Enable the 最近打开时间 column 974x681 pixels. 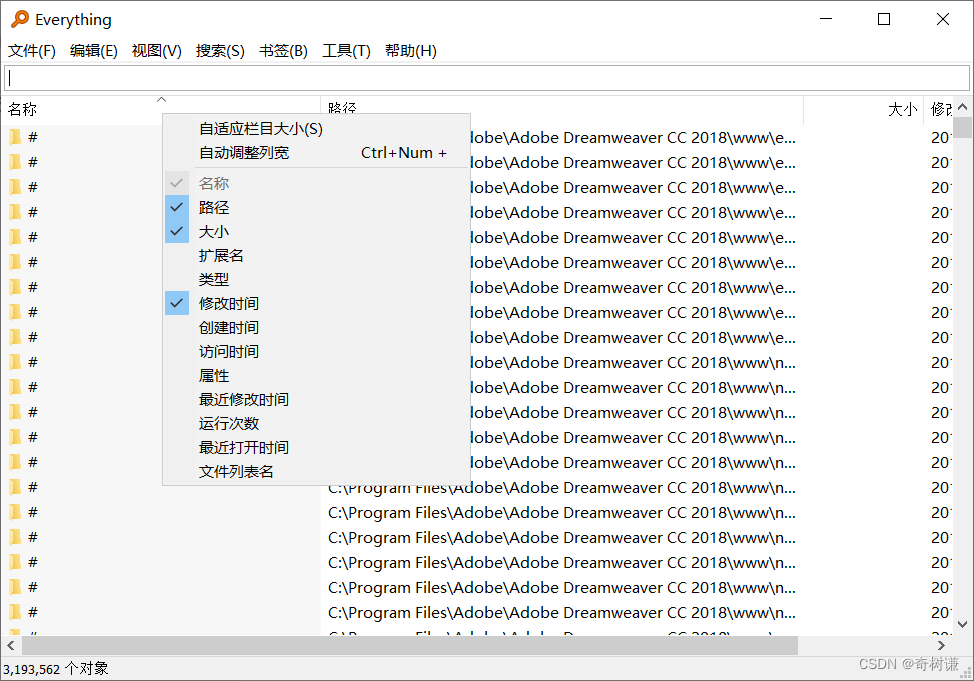(x=316, y=447)
